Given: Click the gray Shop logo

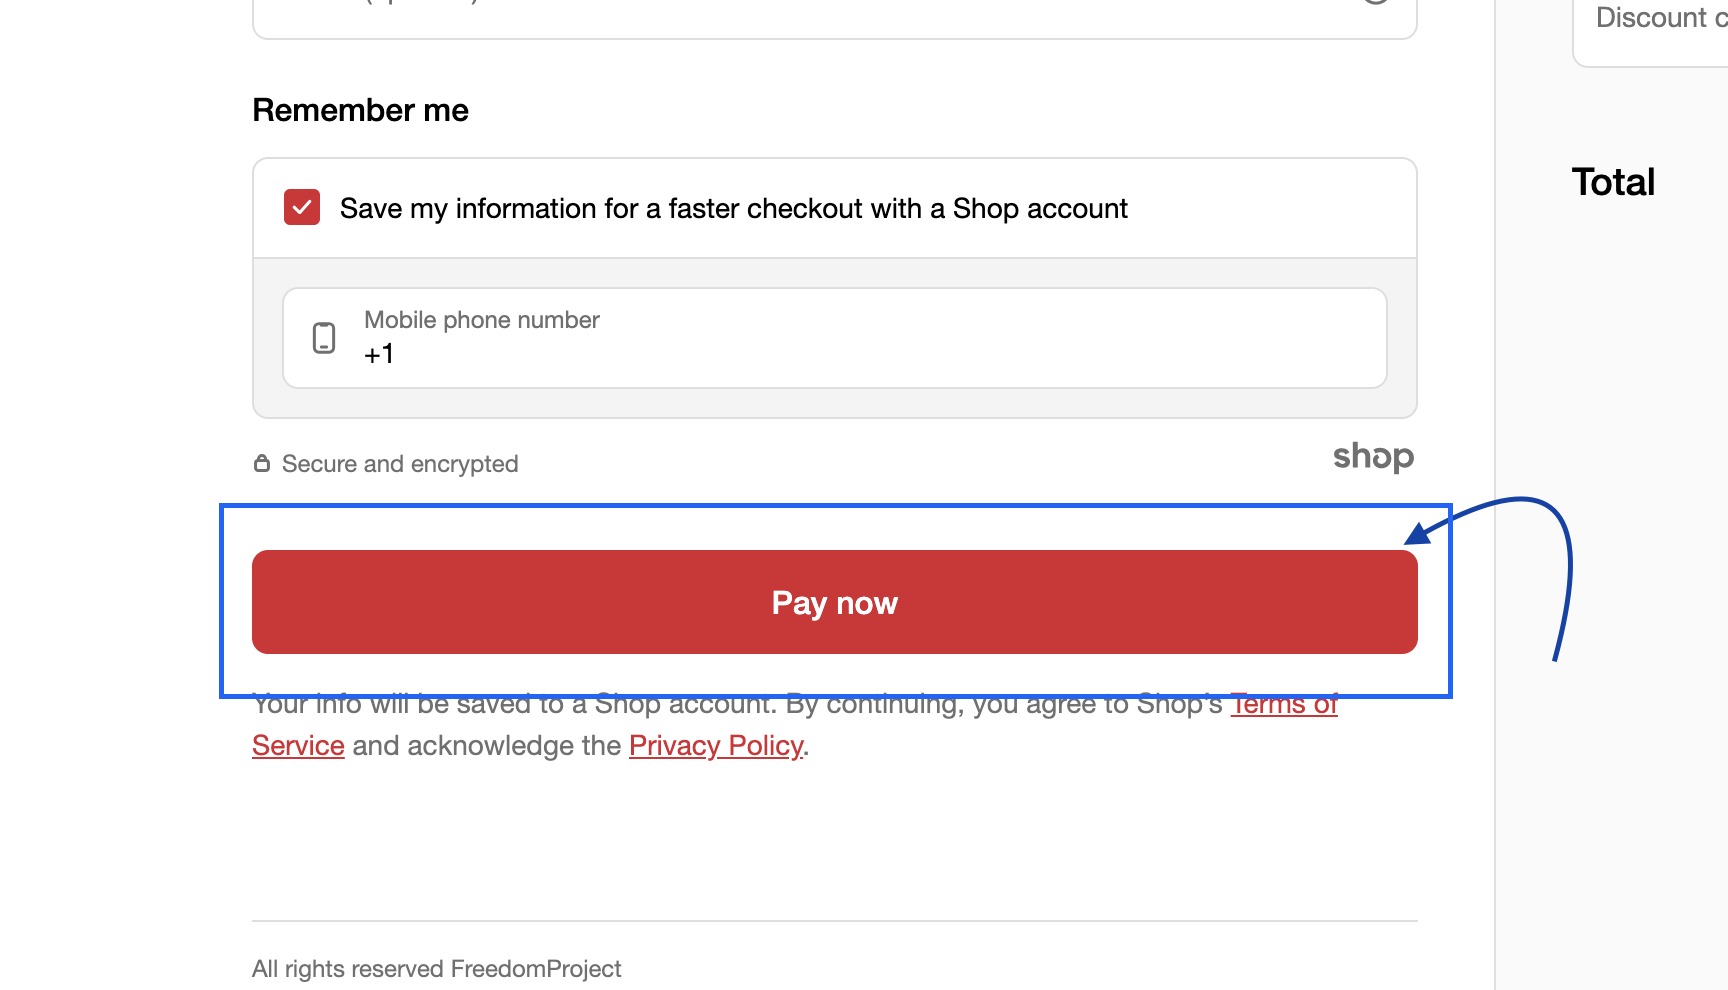Looking at the screenshot, I should (x=1373, y=457).
